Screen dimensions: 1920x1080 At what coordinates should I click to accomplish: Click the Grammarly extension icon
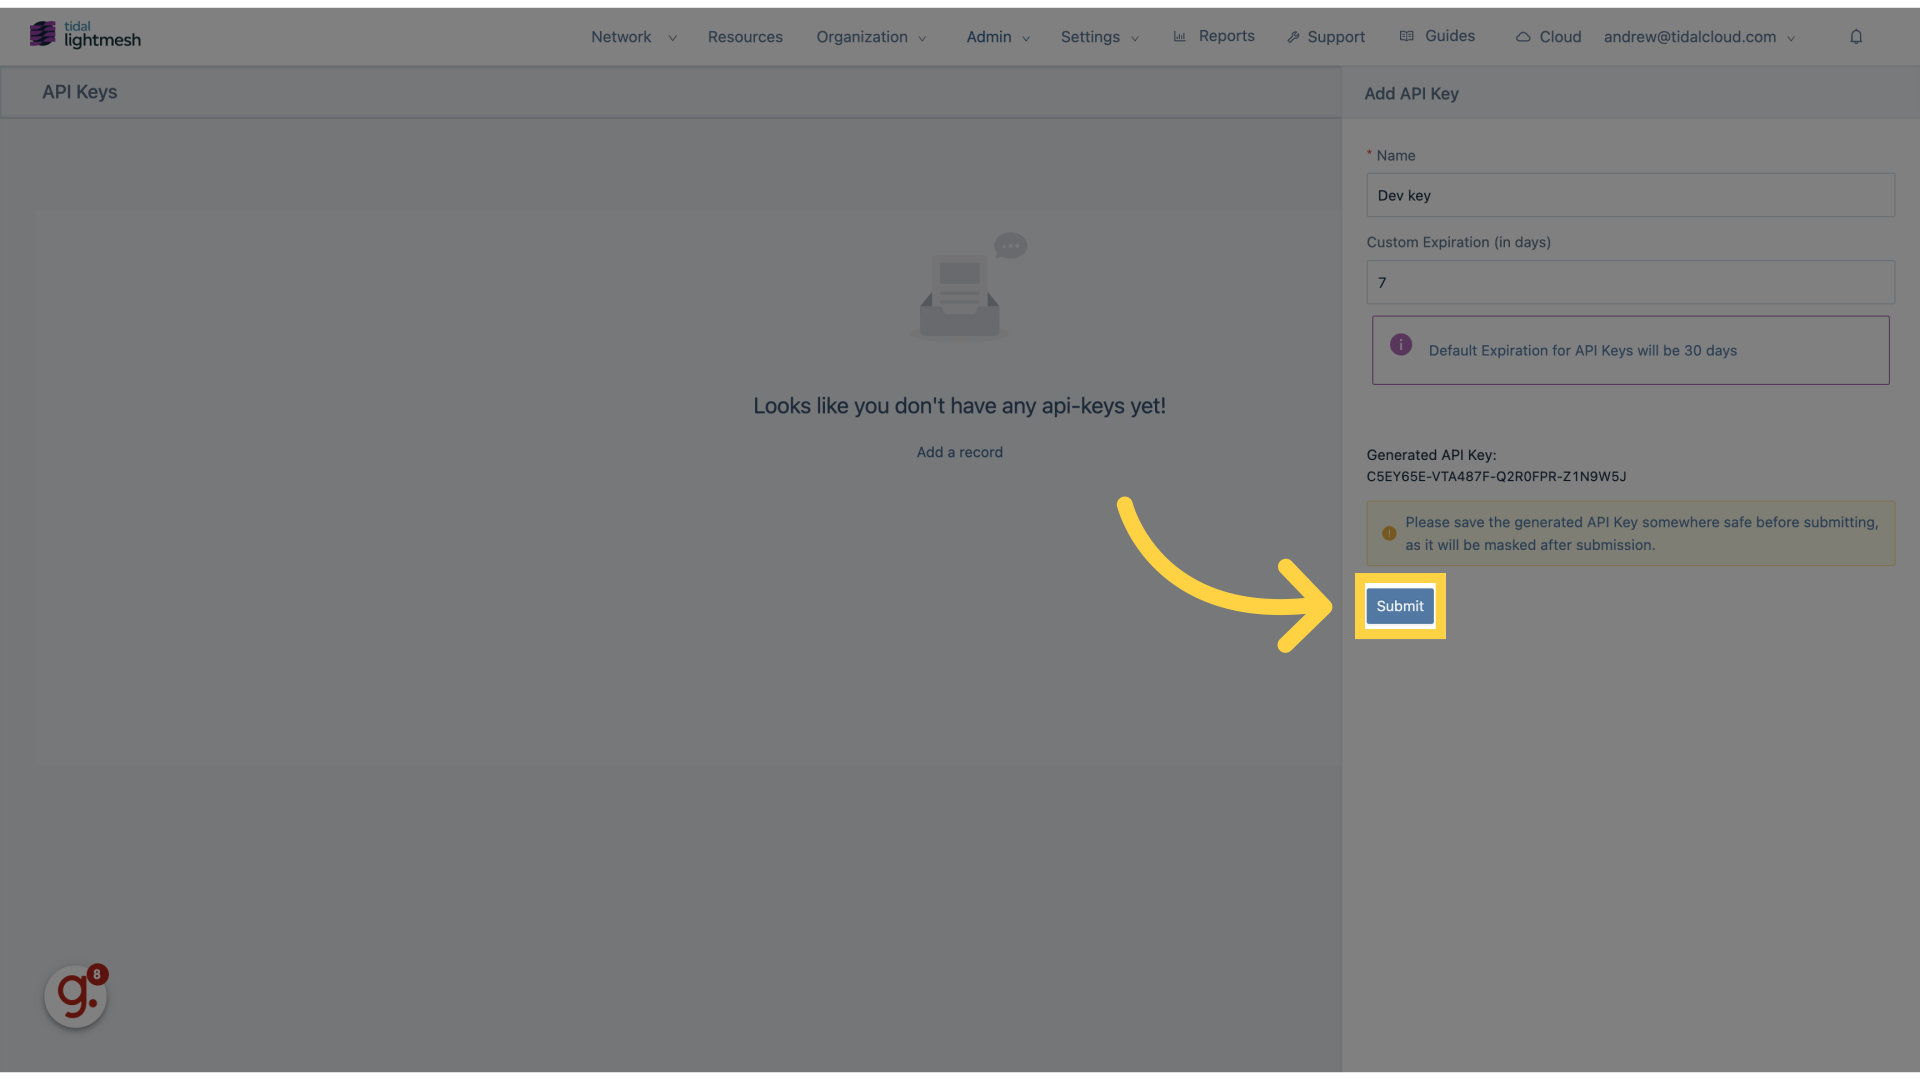coord(75,996)
